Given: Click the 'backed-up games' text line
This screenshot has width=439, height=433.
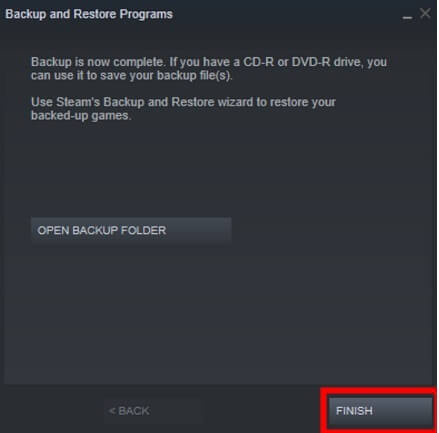Looking at the screenshot, I should coord(81,116).
